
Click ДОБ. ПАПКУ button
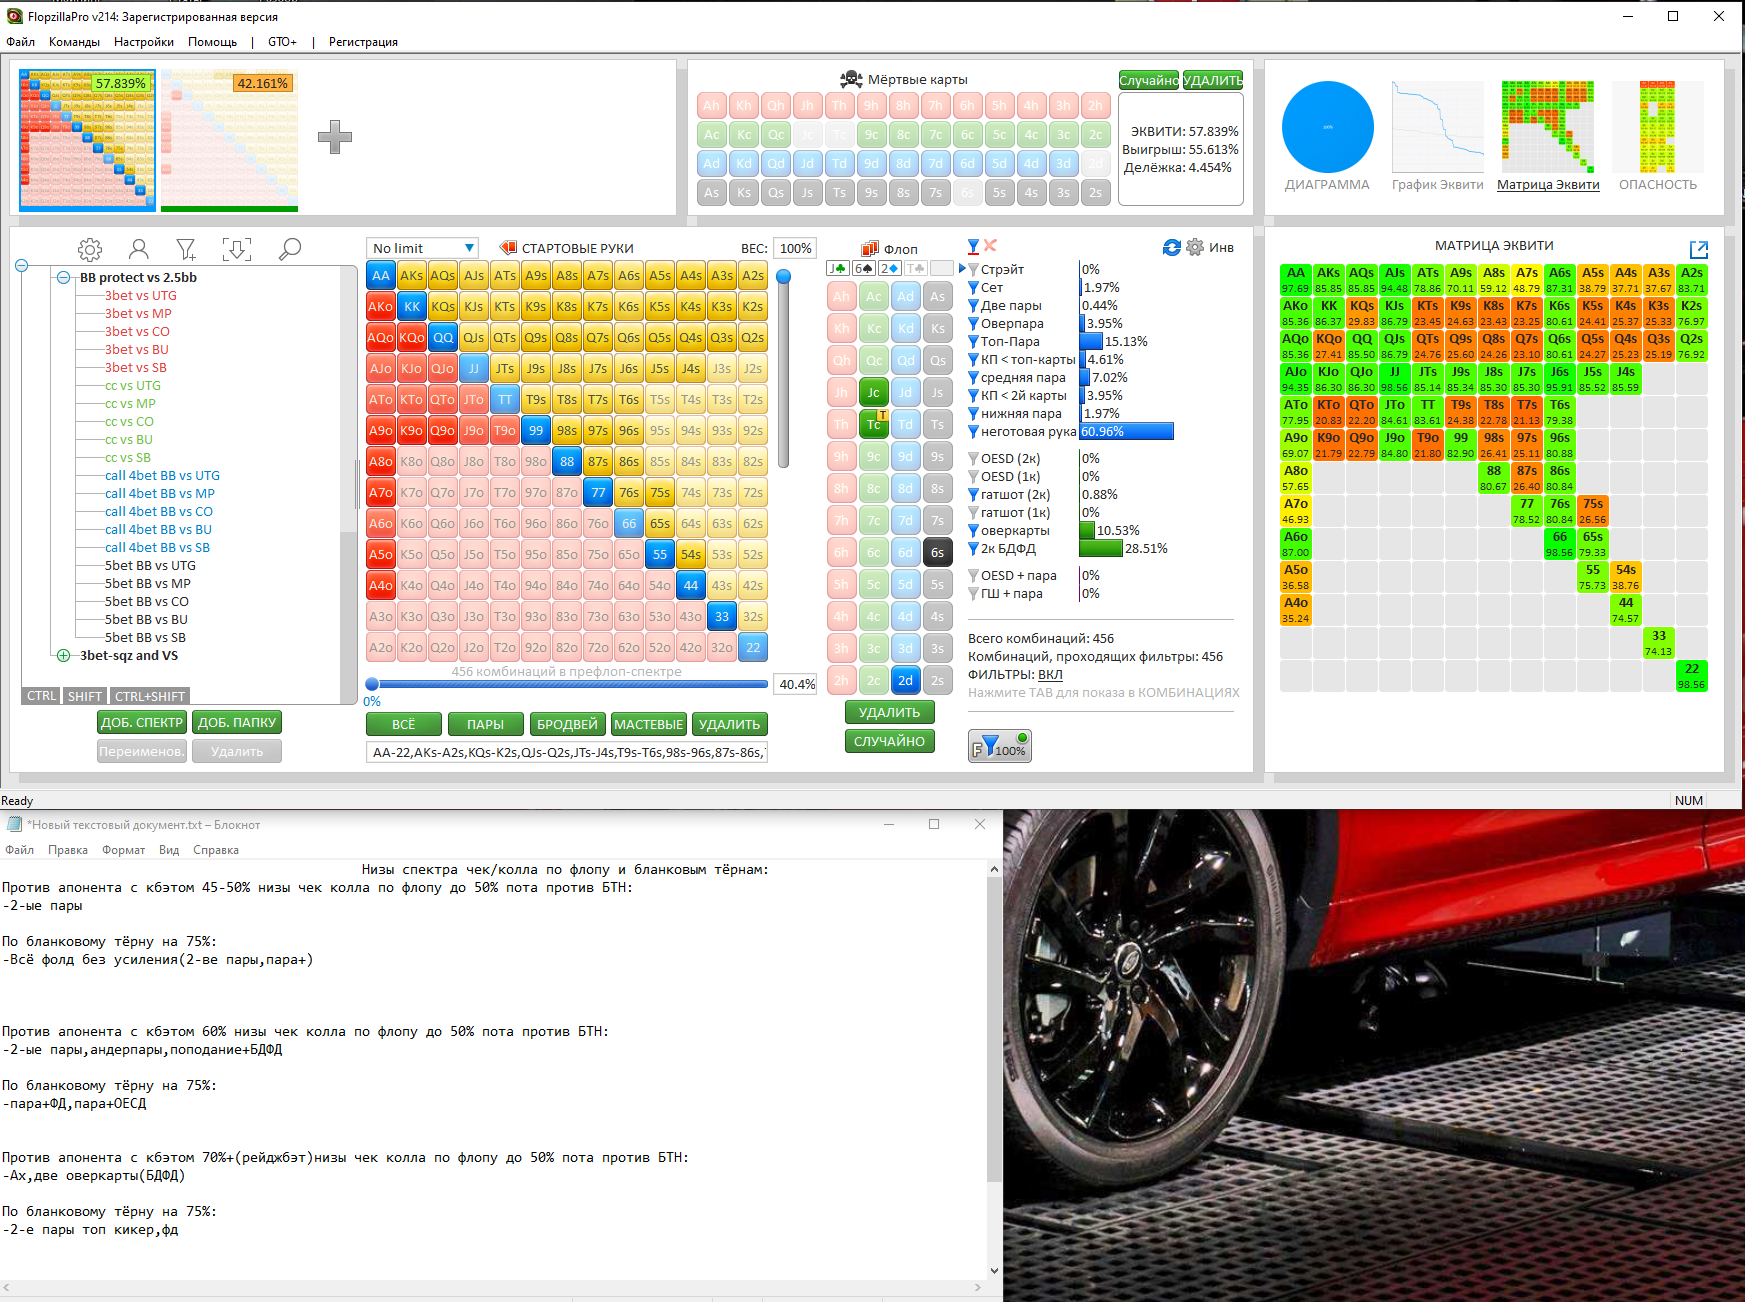click(237, 722)
